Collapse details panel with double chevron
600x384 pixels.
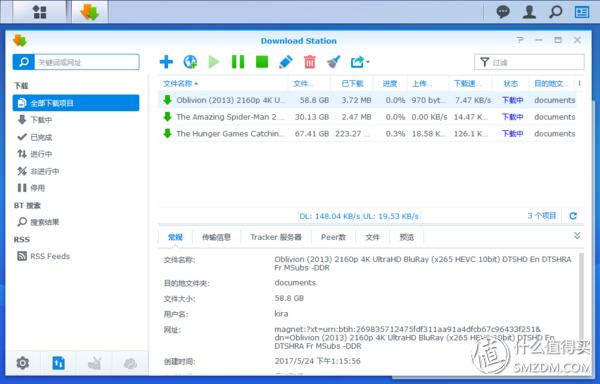pyautogui.click(x=577, y=236)
